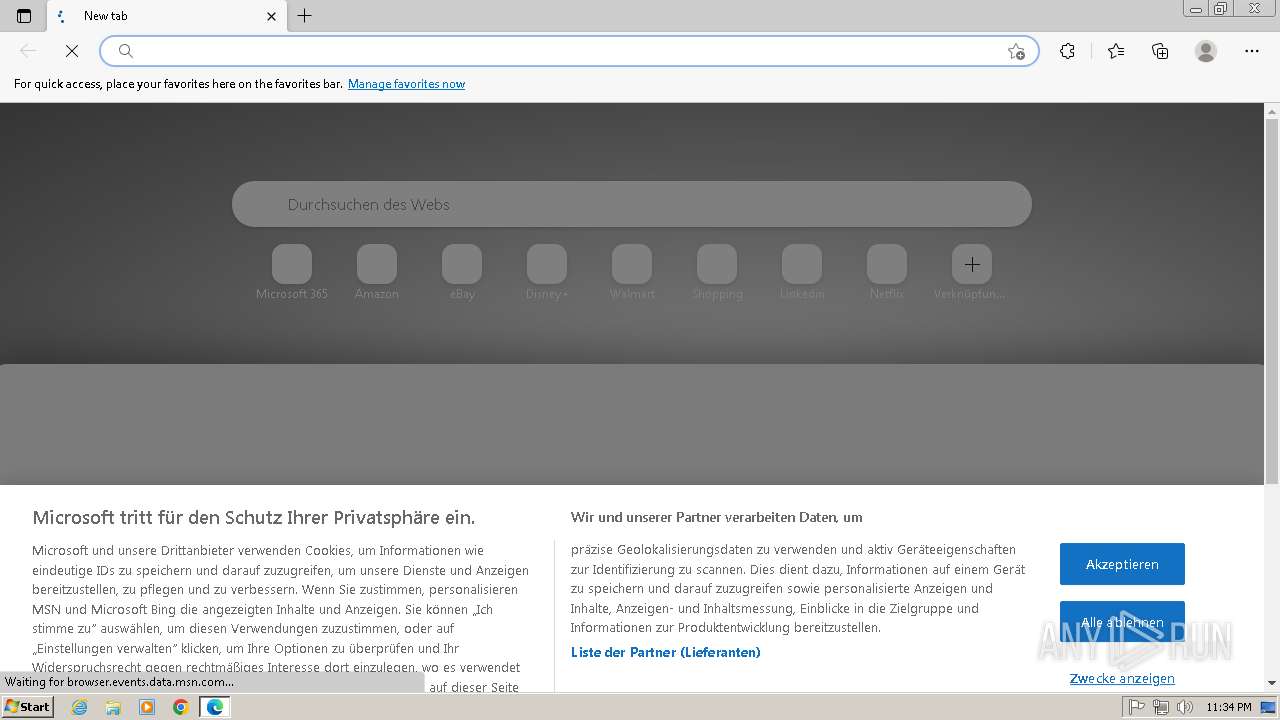Screen dimensions: 1280x720
Task: Open the eBay quick link
Action: pos(462,272)
